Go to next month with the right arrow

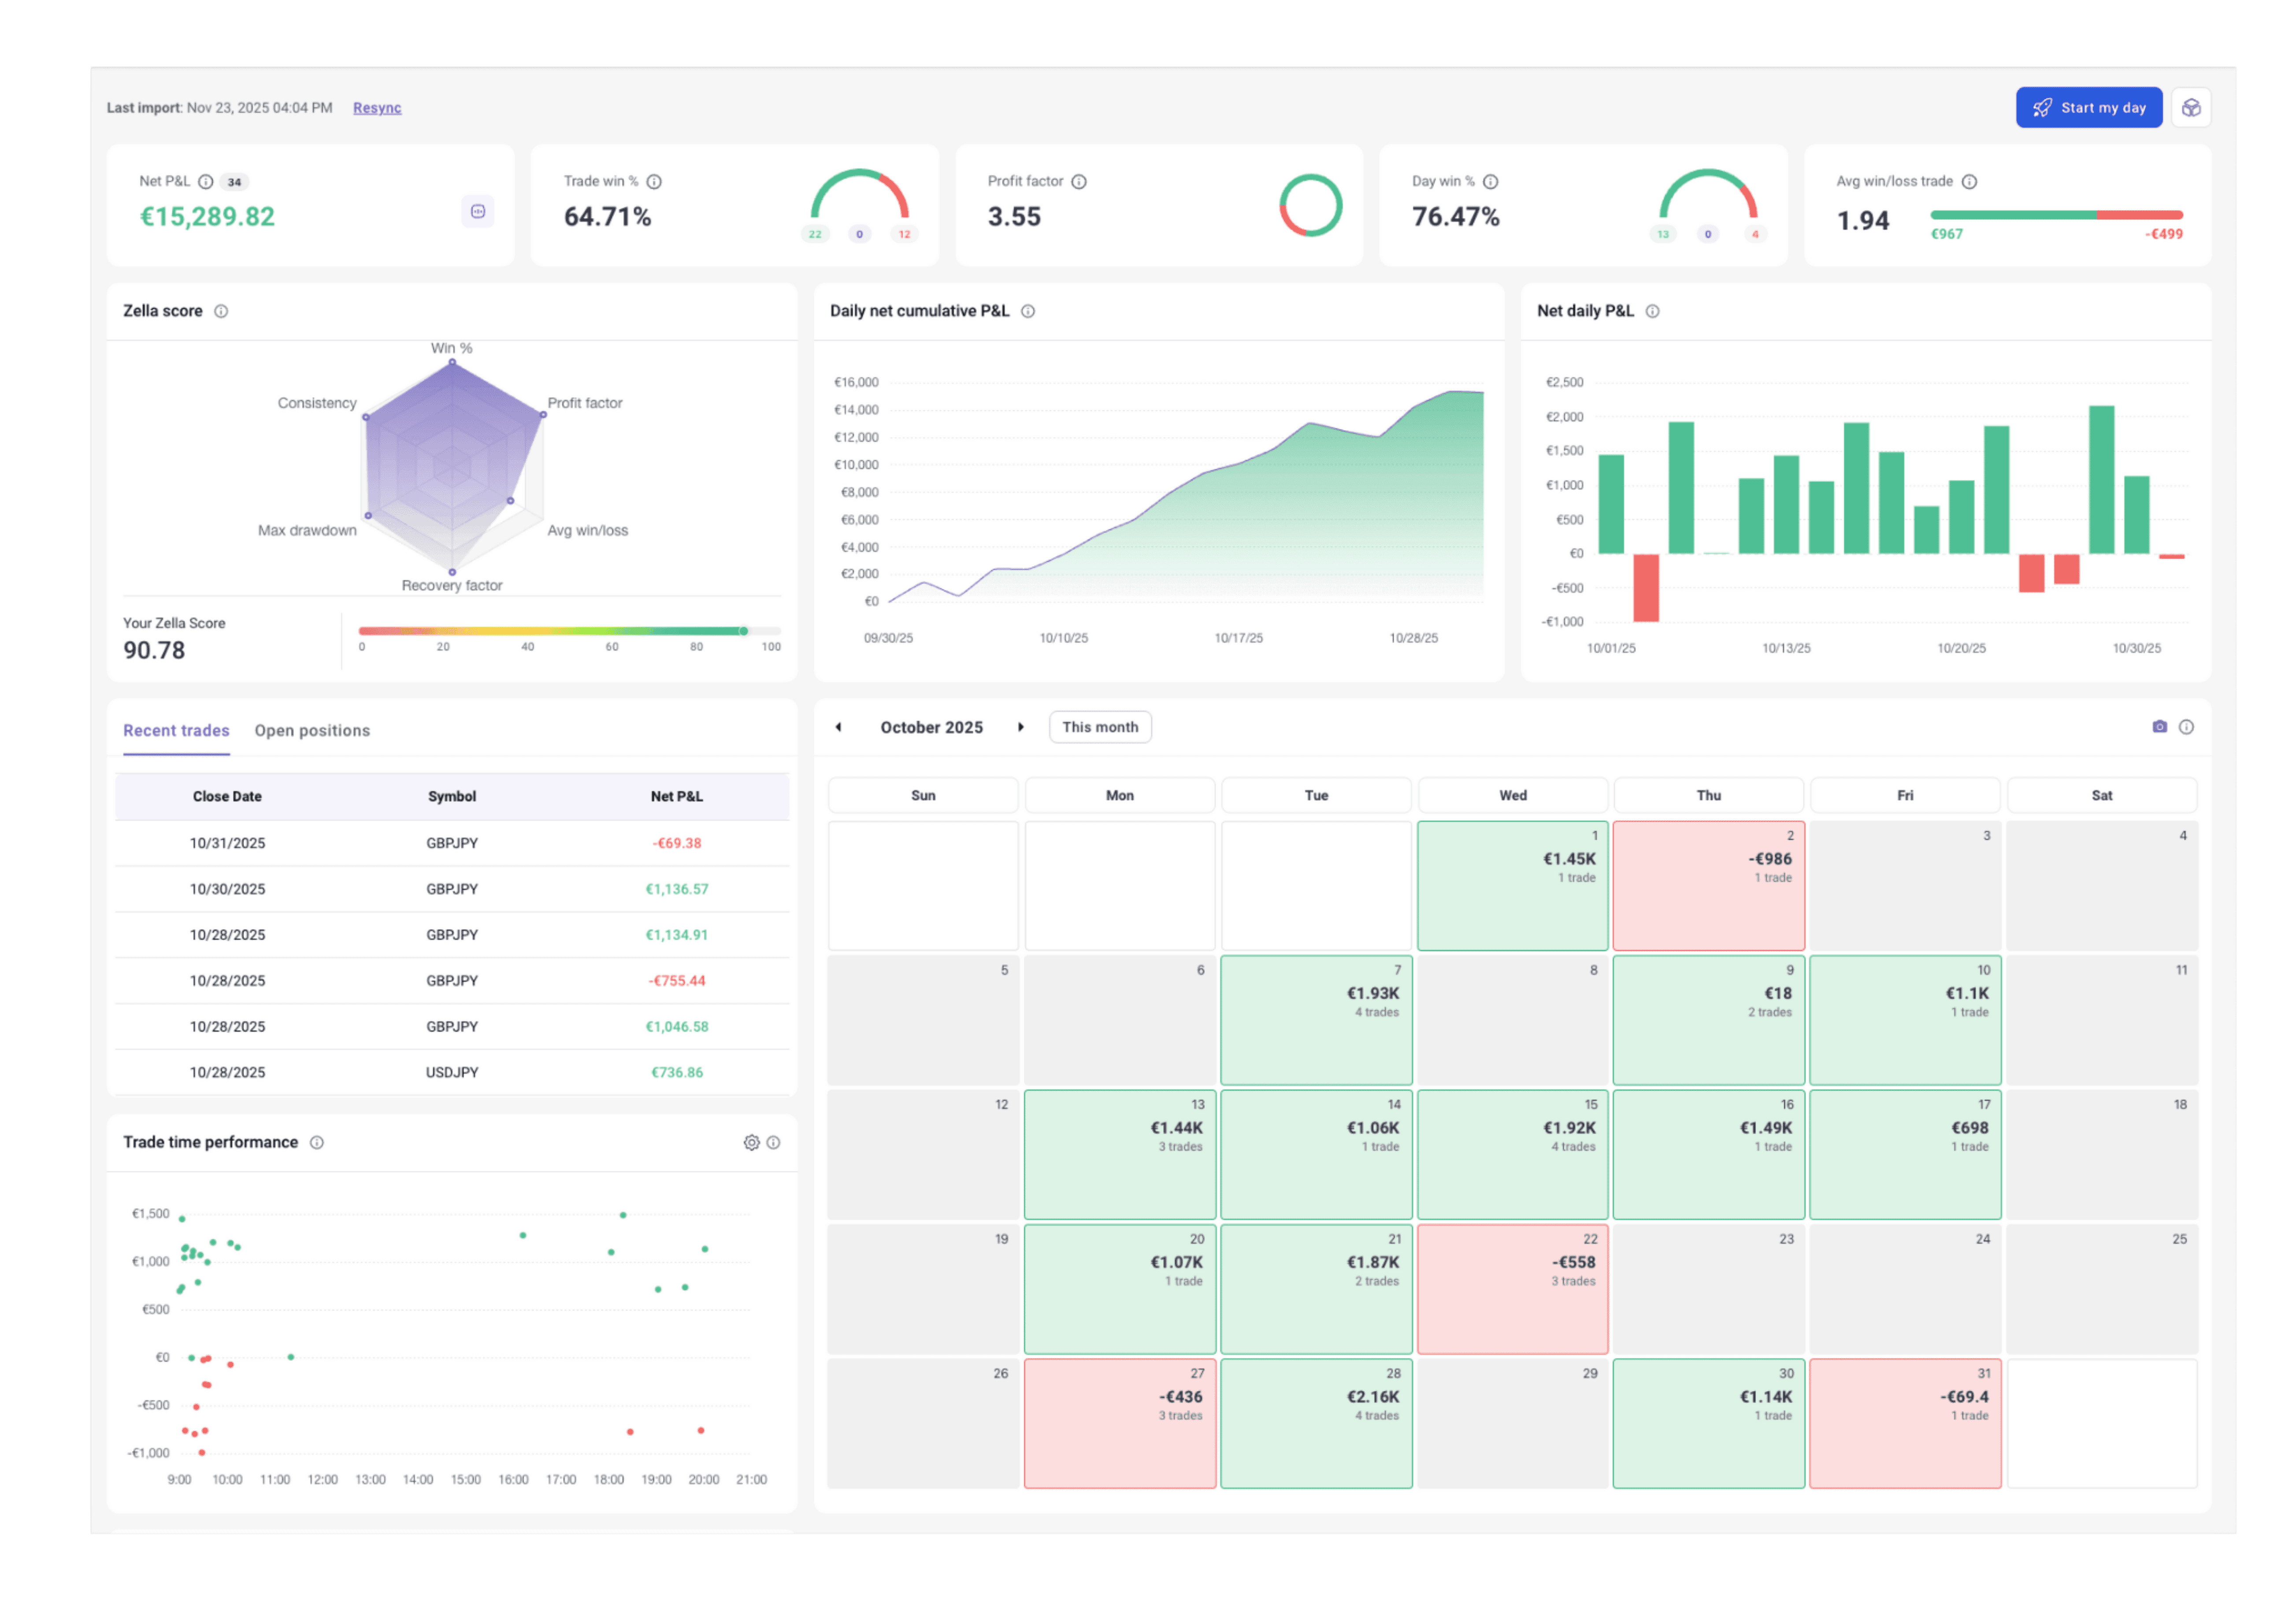[1020, 727]
